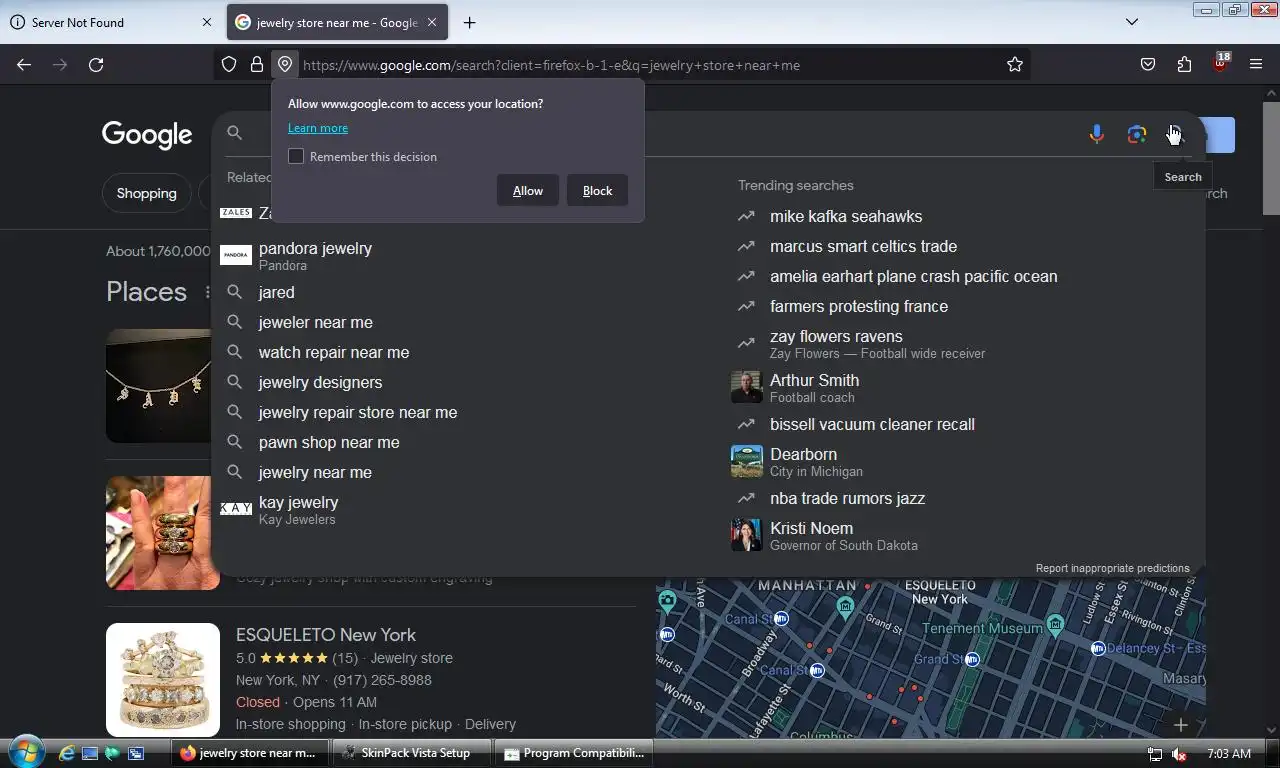This screenshot has height=768, width=1280.
Task: Open the list all tabs dropdown
Action: tap(1132, 22)
